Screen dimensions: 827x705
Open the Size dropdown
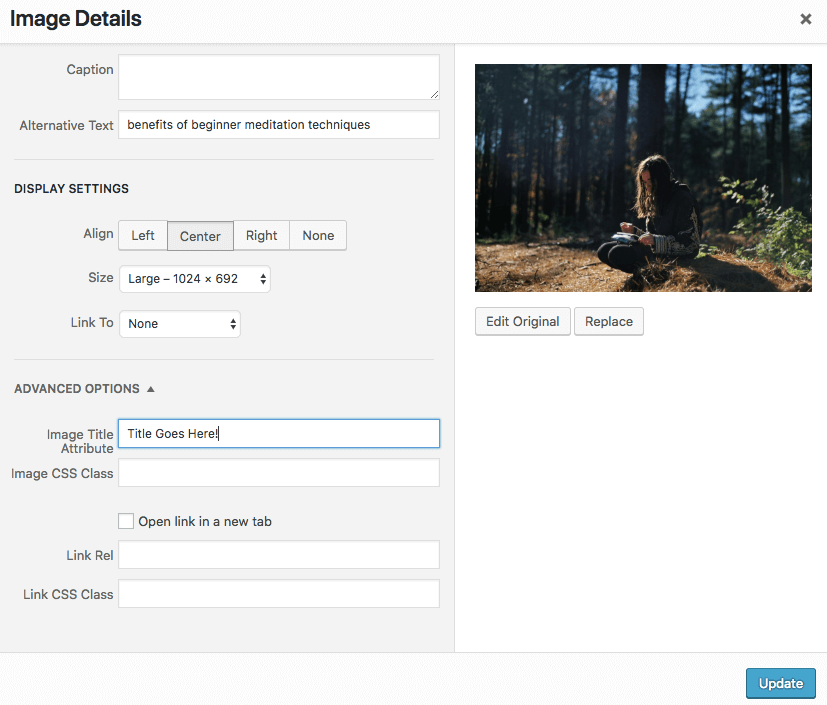click(194, 279)
